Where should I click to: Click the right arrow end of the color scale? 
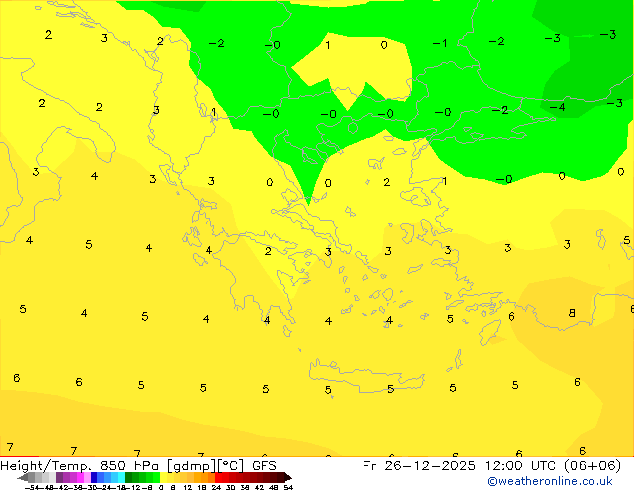(x=288, y=477)
